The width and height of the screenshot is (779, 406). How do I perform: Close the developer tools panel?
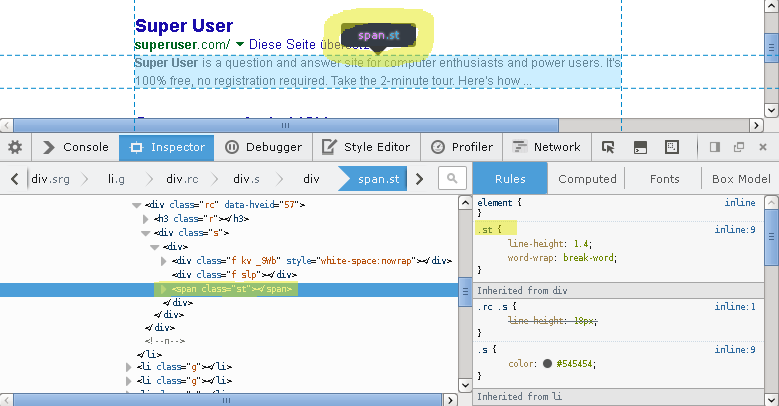[764, 147]
